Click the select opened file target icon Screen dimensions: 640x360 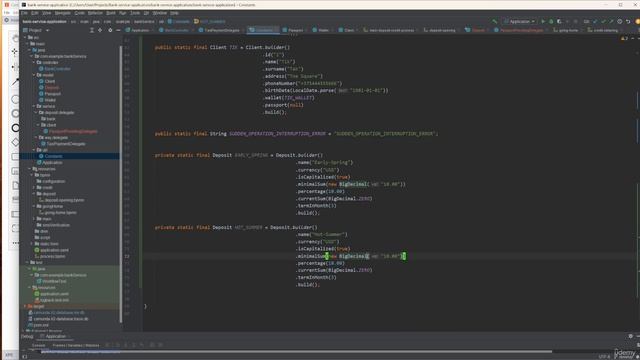(100, 30)
